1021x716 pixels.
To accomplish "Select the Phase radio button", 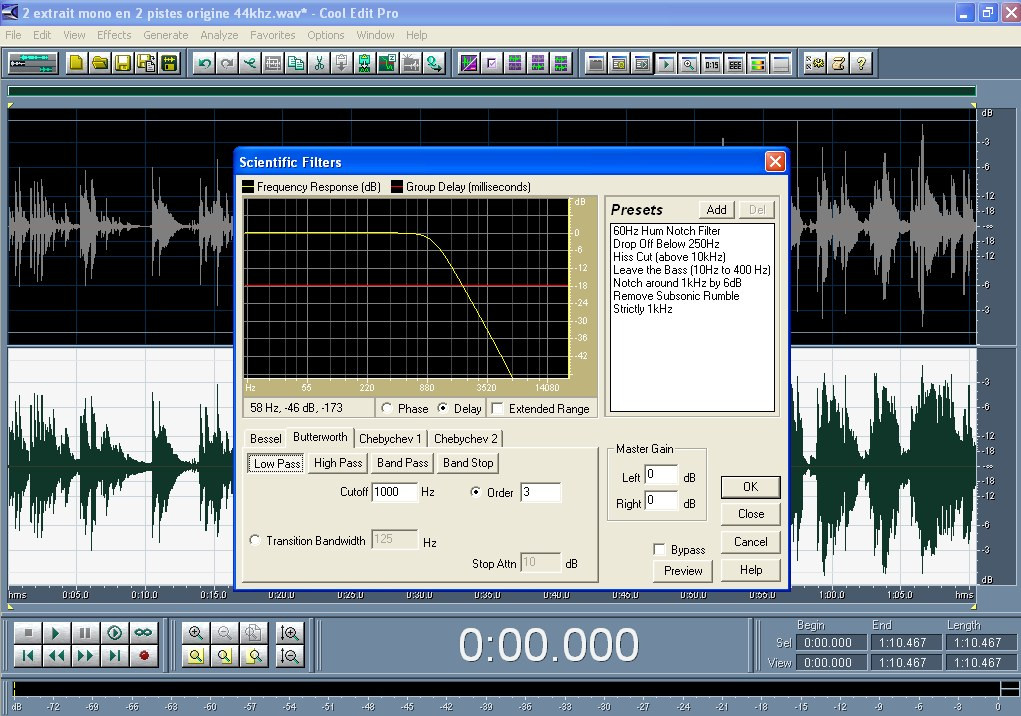I will click(x=386, y=409).
